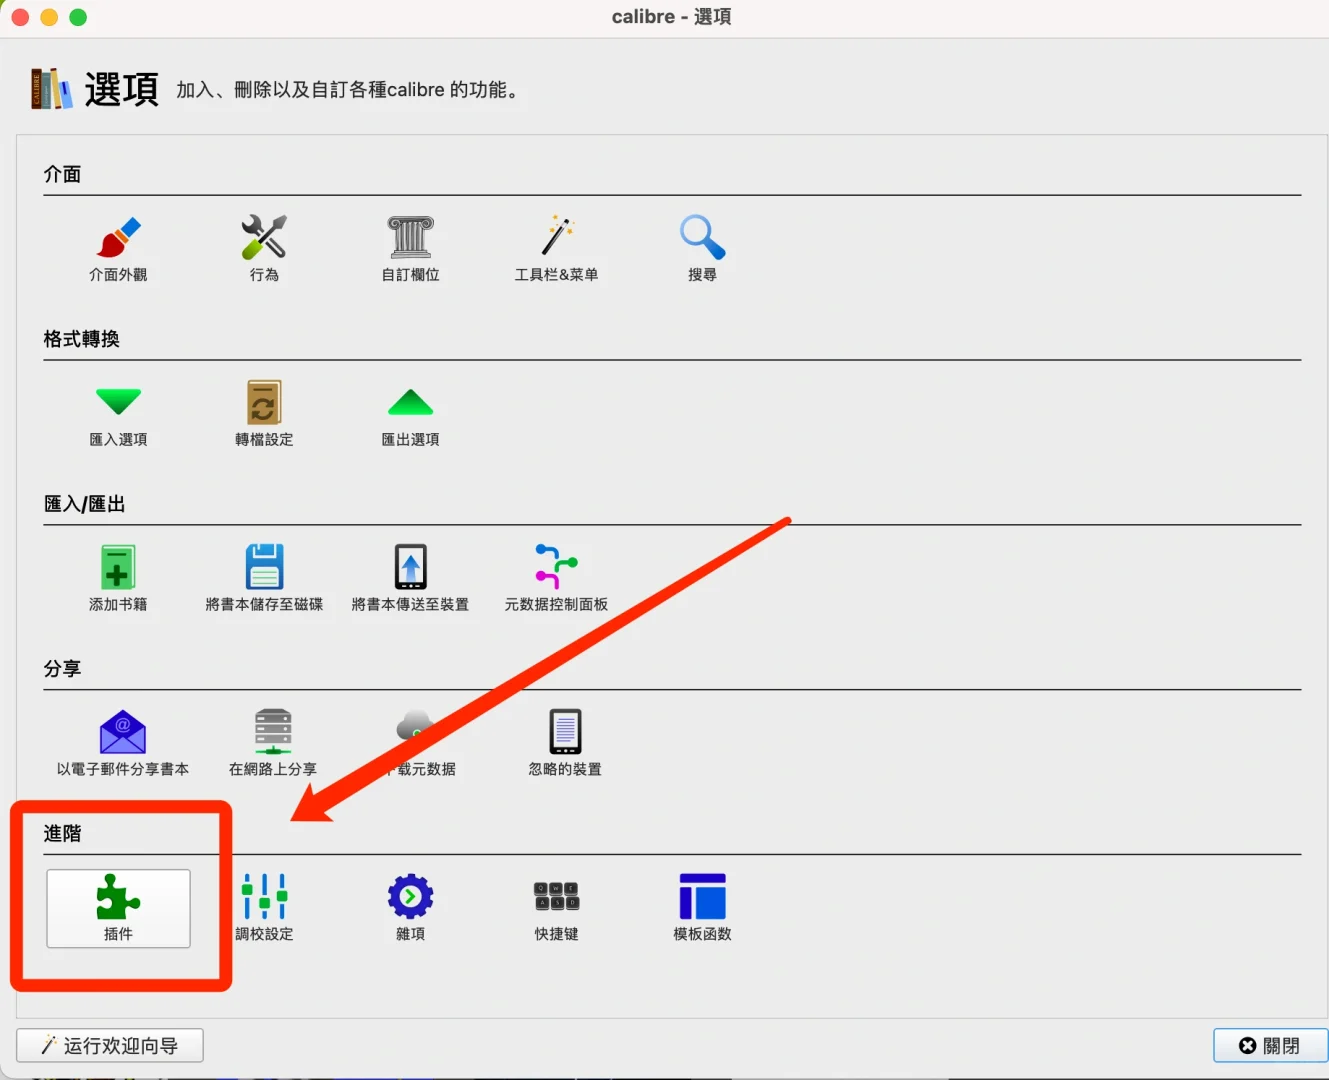Open 添加书籍 green plus book icon
The height and width of the screenshot is (1080, 1329).
pyautogui.click(x=118, y=567)
